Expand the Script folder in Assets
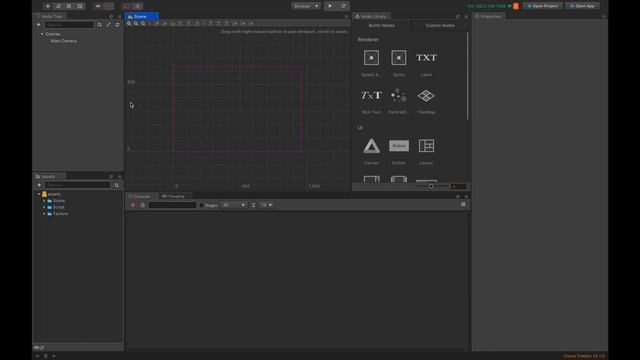This screenshot has width=640, height=360. point(44,207)
